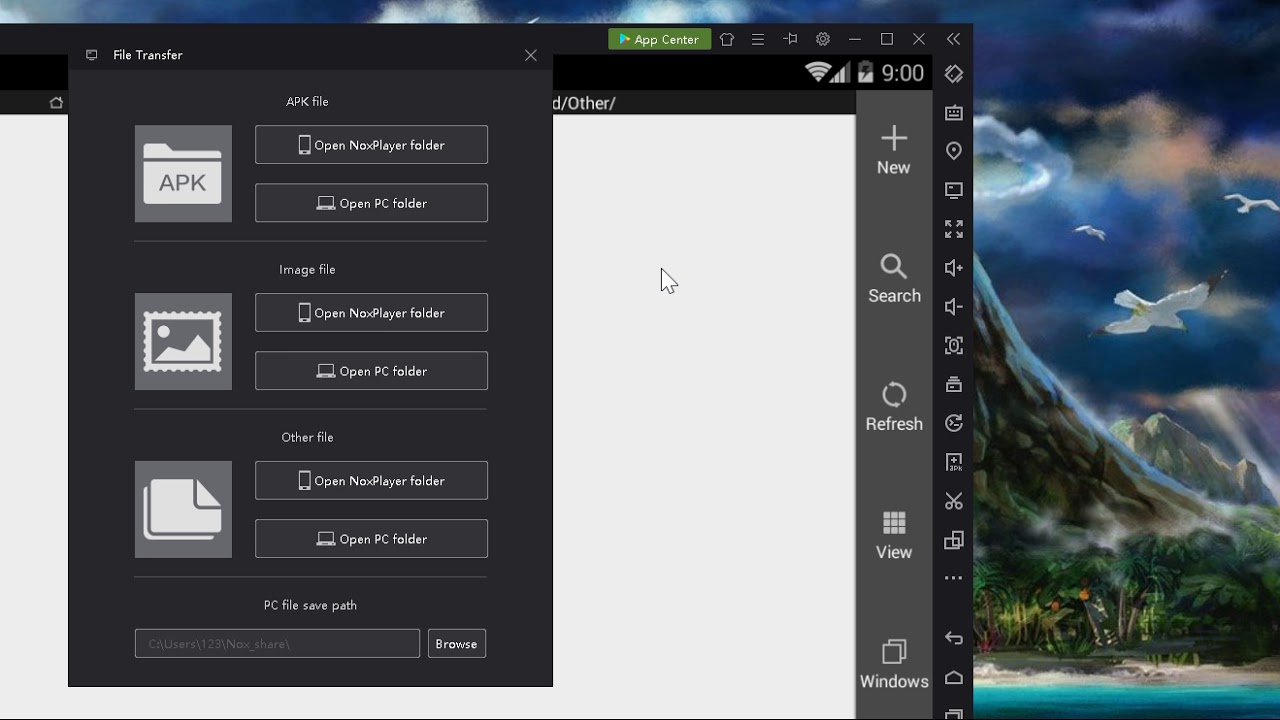Click Android home button in sidebar
1280x720 pixels.
[x=954, y=677]
